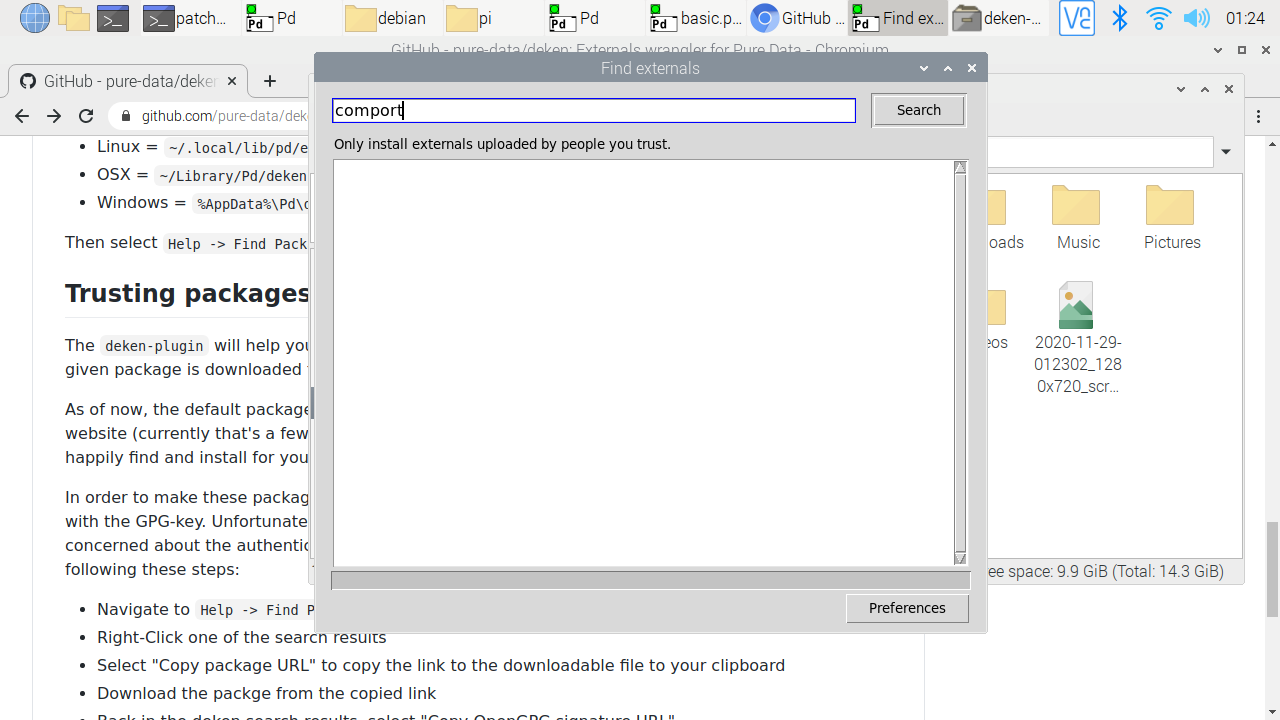This screenshot has width=1280, height=720.
Task: Click the Trusting packages heading
Action: (188, 293)
